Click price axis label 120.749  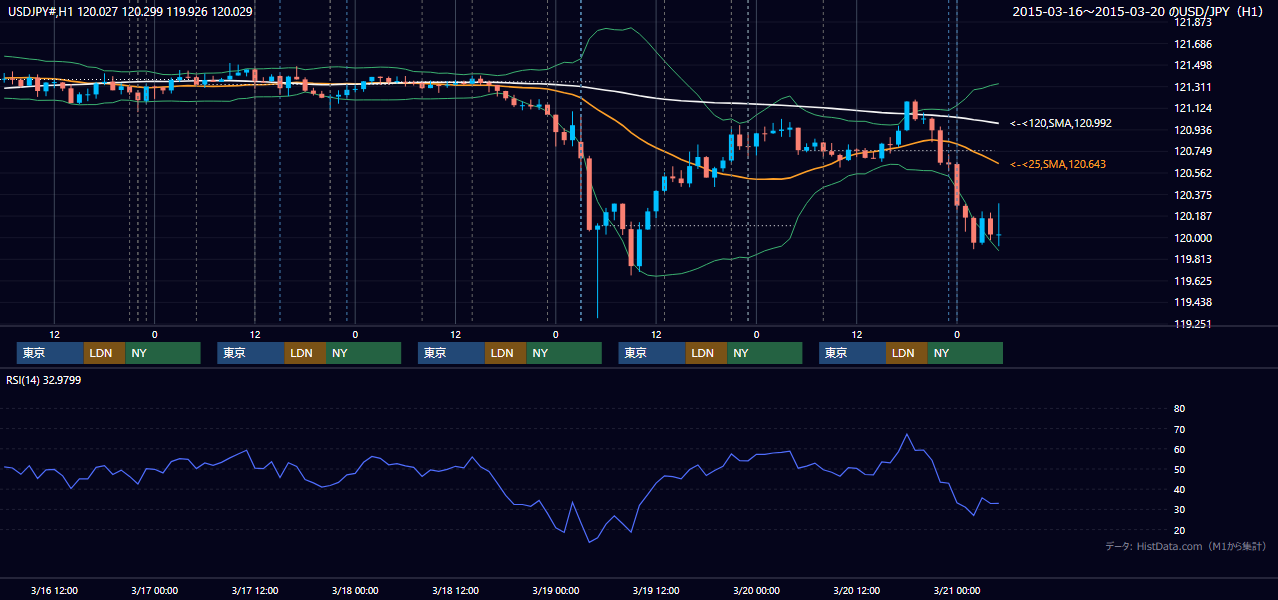pos(1192,151)
